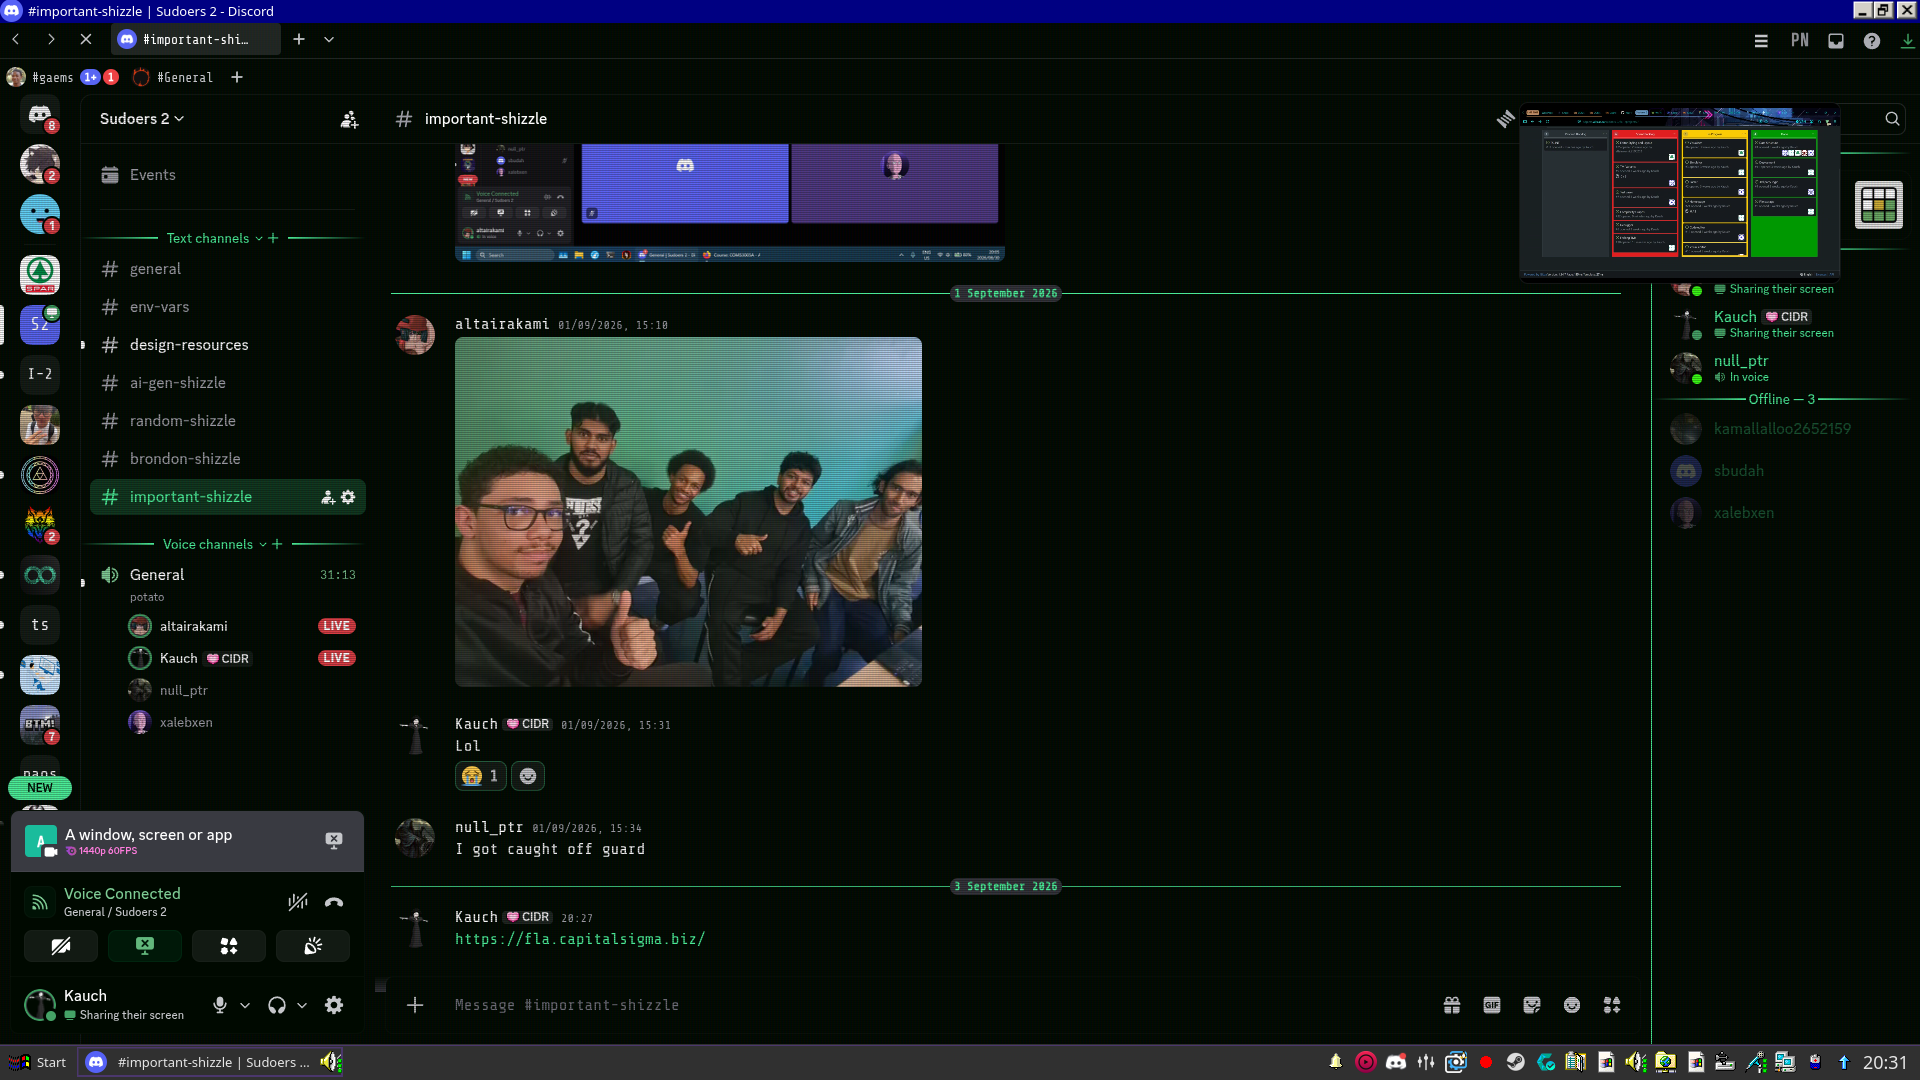1920x1080 pixels.
Task: Mute the microphone in the user panel
Action: click(x=220, y=1005)
